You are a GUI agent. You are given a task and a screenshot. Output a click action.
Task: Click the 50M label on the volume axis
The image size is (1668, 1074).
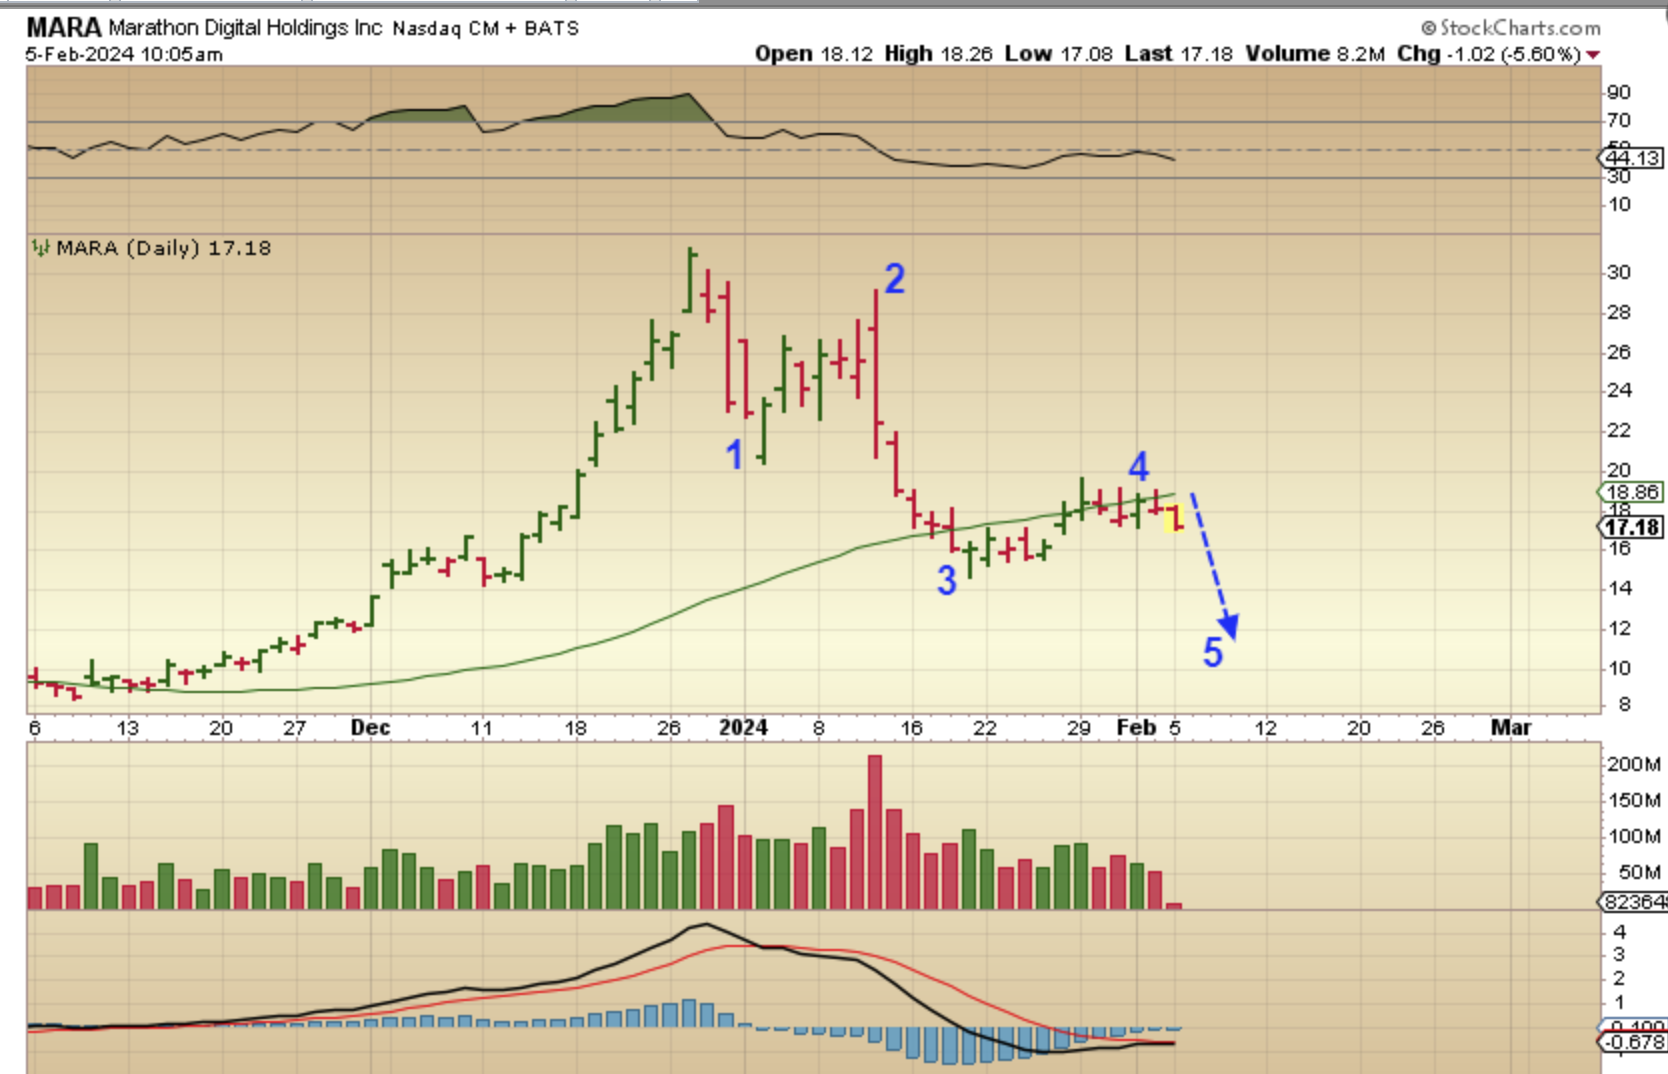[1639, 872]
